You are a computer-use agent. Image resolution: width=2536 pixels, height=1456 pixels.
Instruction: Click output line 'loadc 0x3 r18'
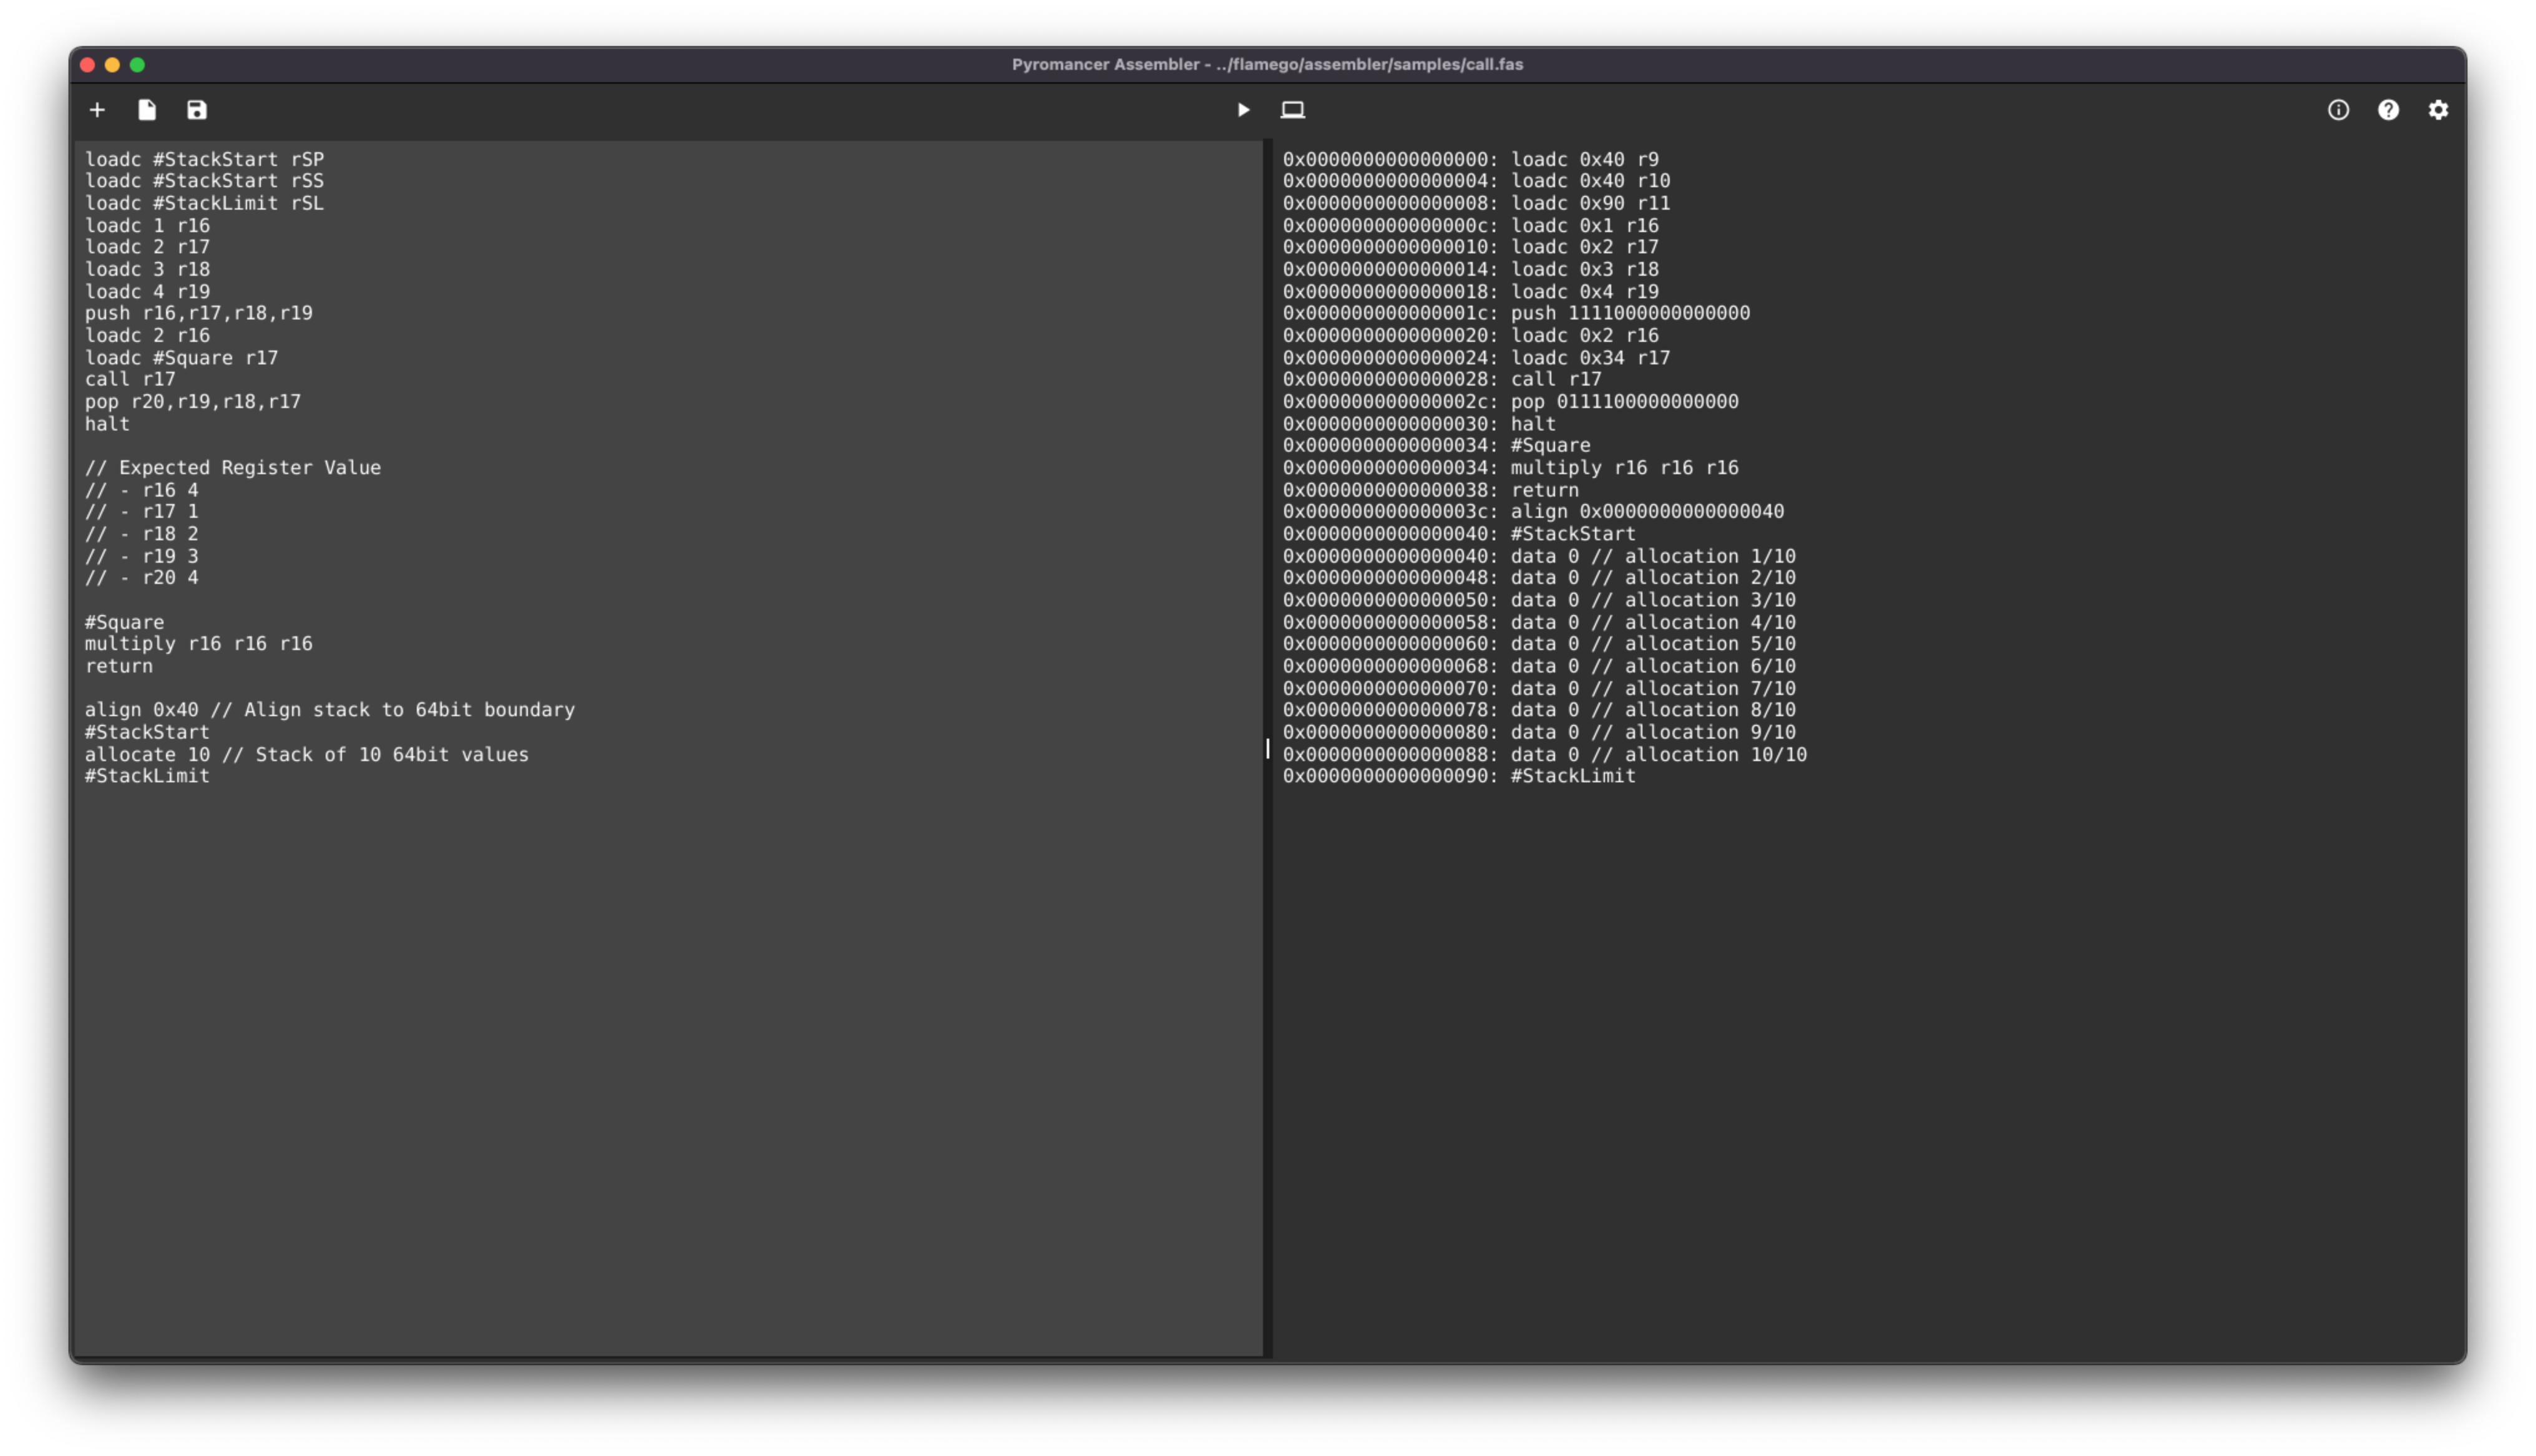click(x=1470, y=270)
